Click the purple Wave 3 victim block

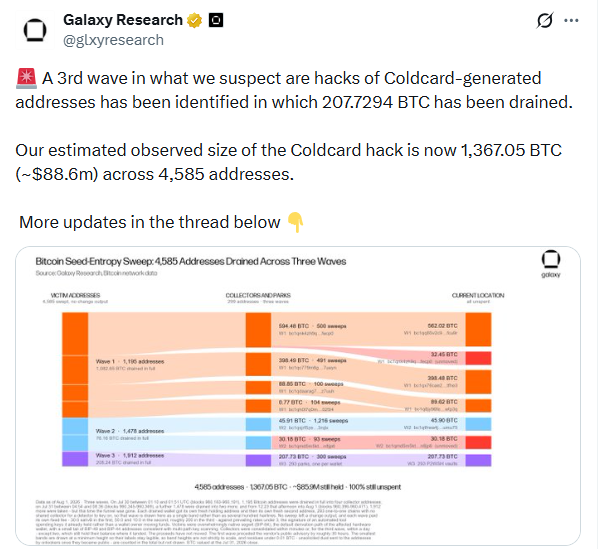point(75,459)
